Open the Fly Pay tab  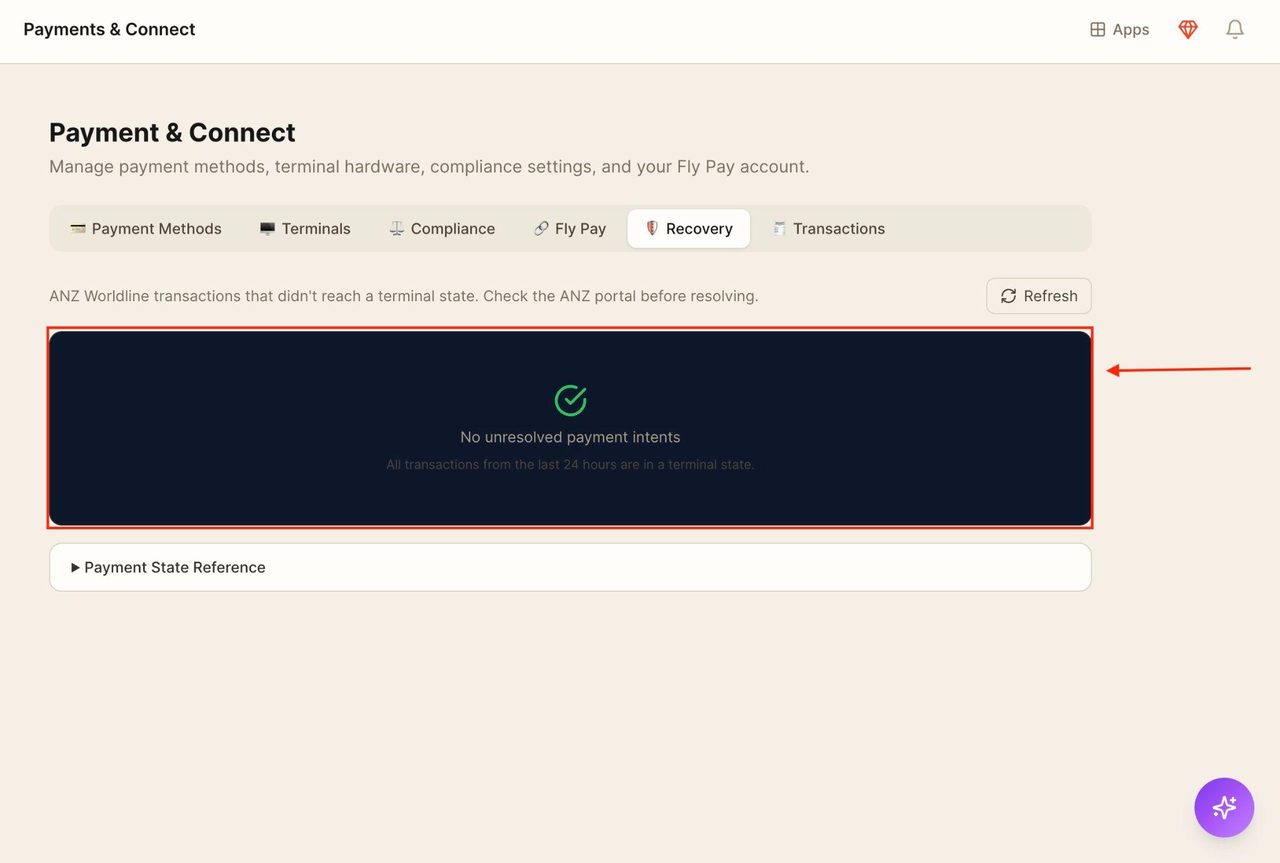coord(570,228)
